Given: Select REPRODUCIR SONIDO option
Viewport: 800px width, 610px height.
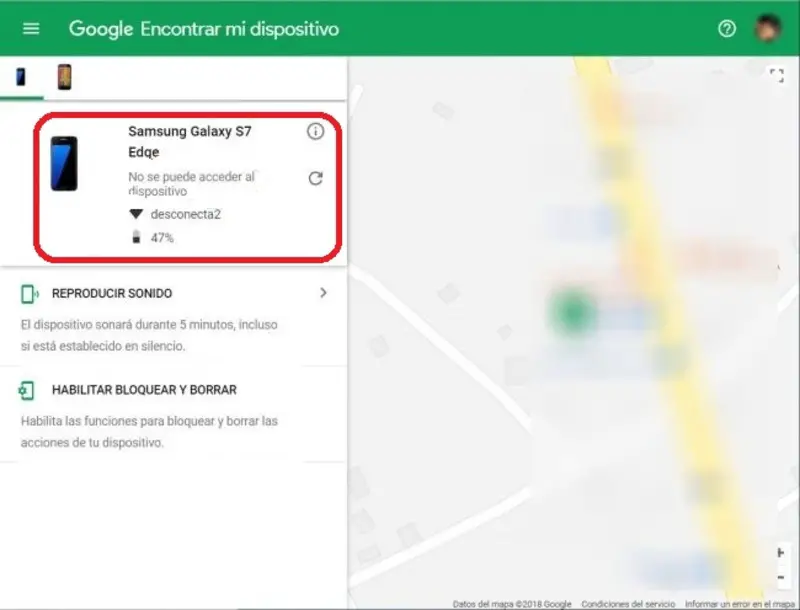Looking at the screenshot, I should point(112,294).
